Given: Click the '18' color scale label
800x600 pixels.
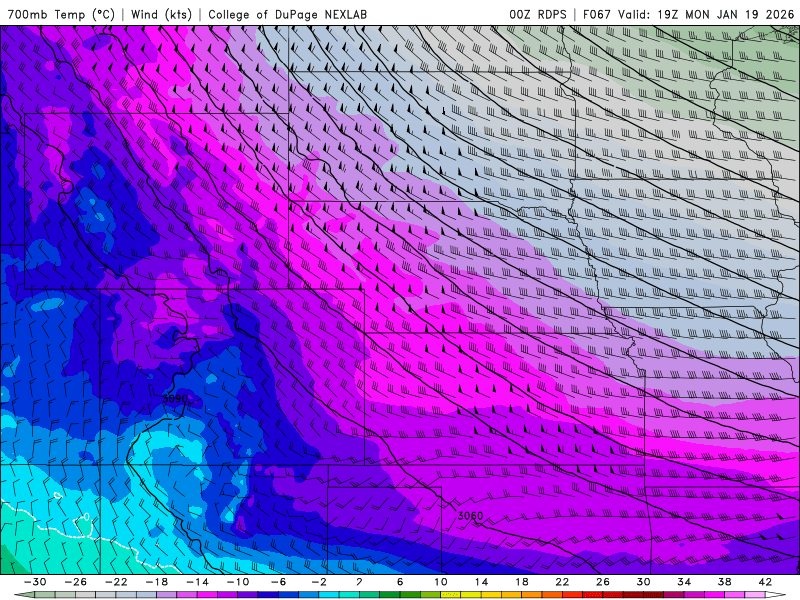Looking at the screenshot, I should [521, 582].
